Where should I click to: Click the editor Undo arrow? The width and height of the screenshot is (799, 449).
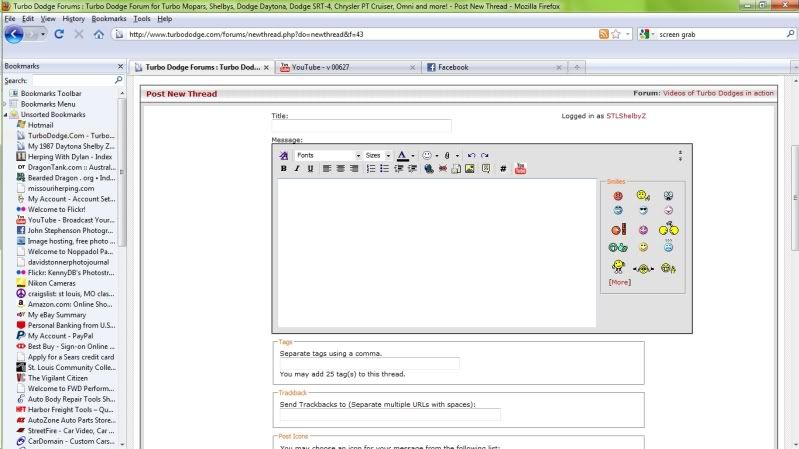point(471,155)
